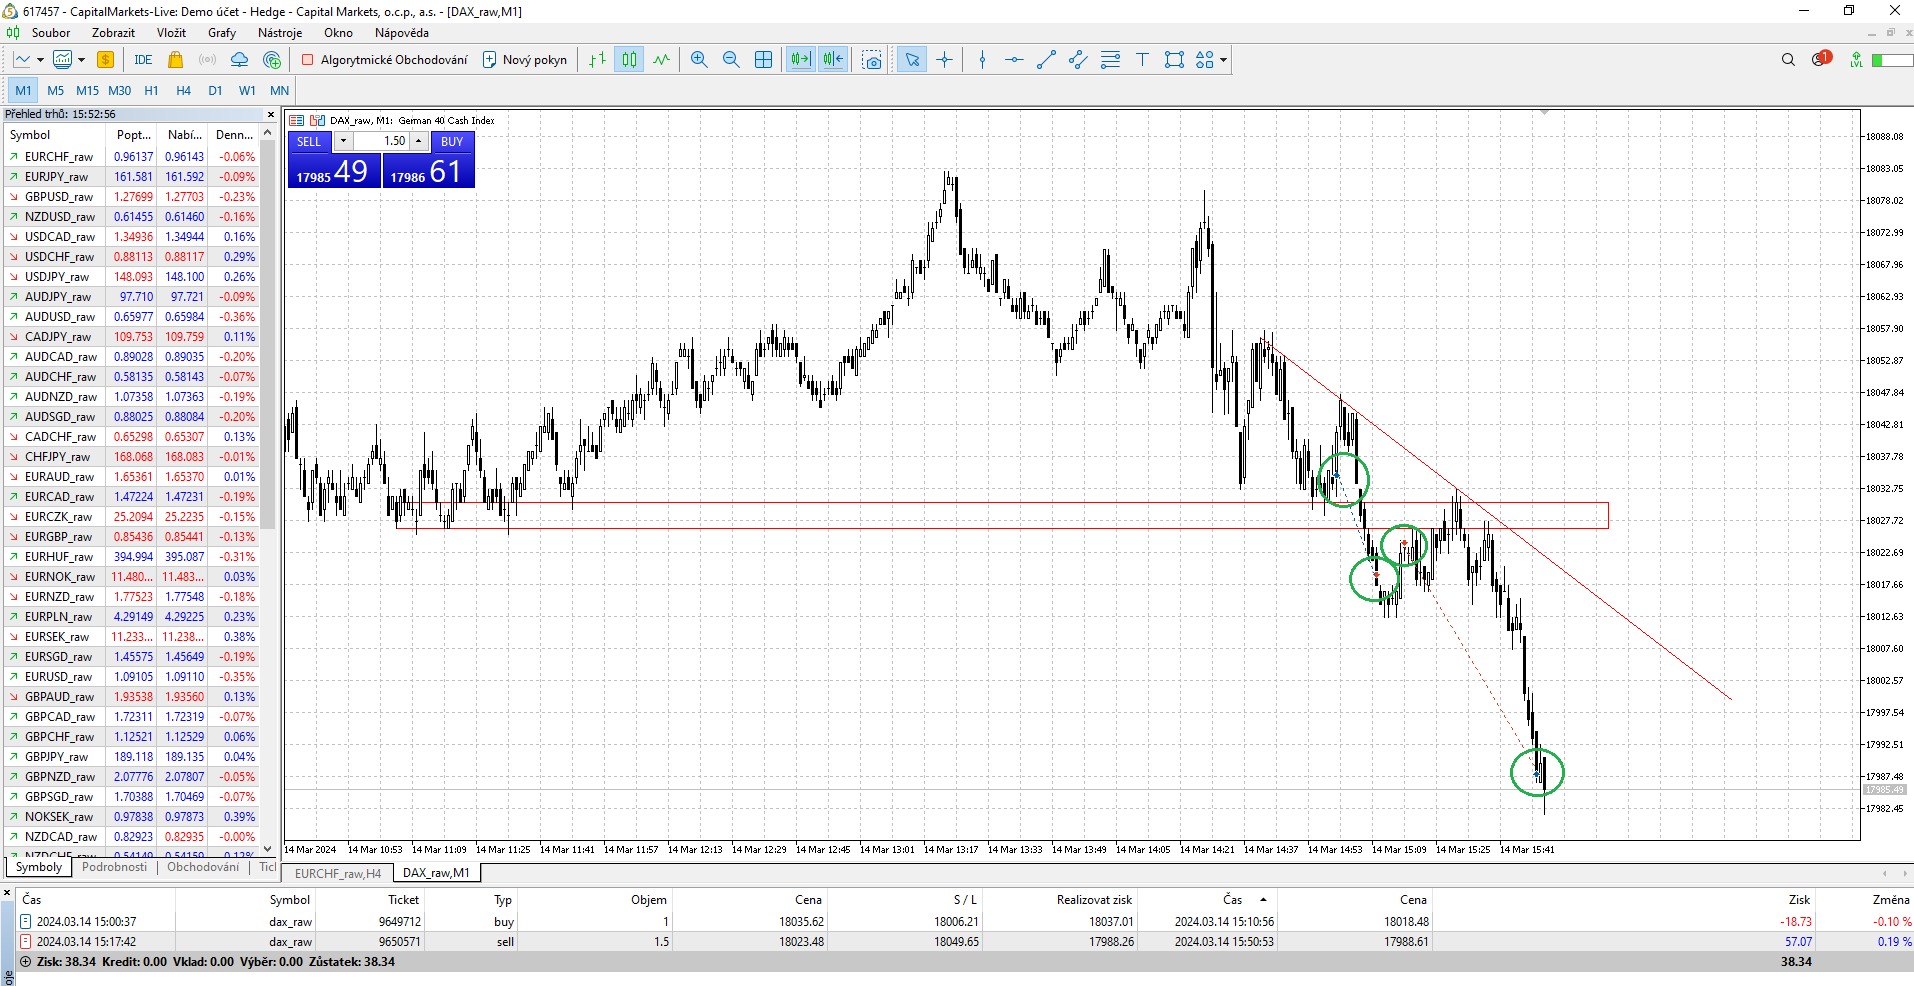Click the Nový pokyn button
The height and width of the screenshot is (986, 1914).
click(525, 60)
